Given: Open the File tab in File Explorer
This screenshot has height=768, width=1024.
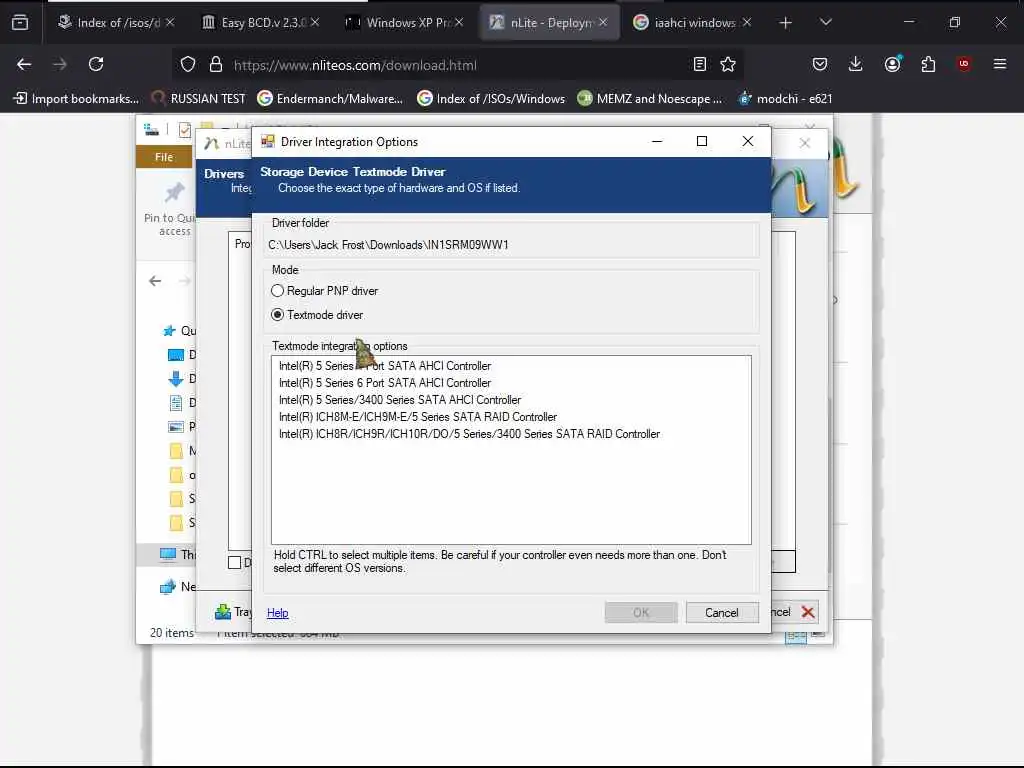Looking at the screenshot, I should tap(164, 157).
